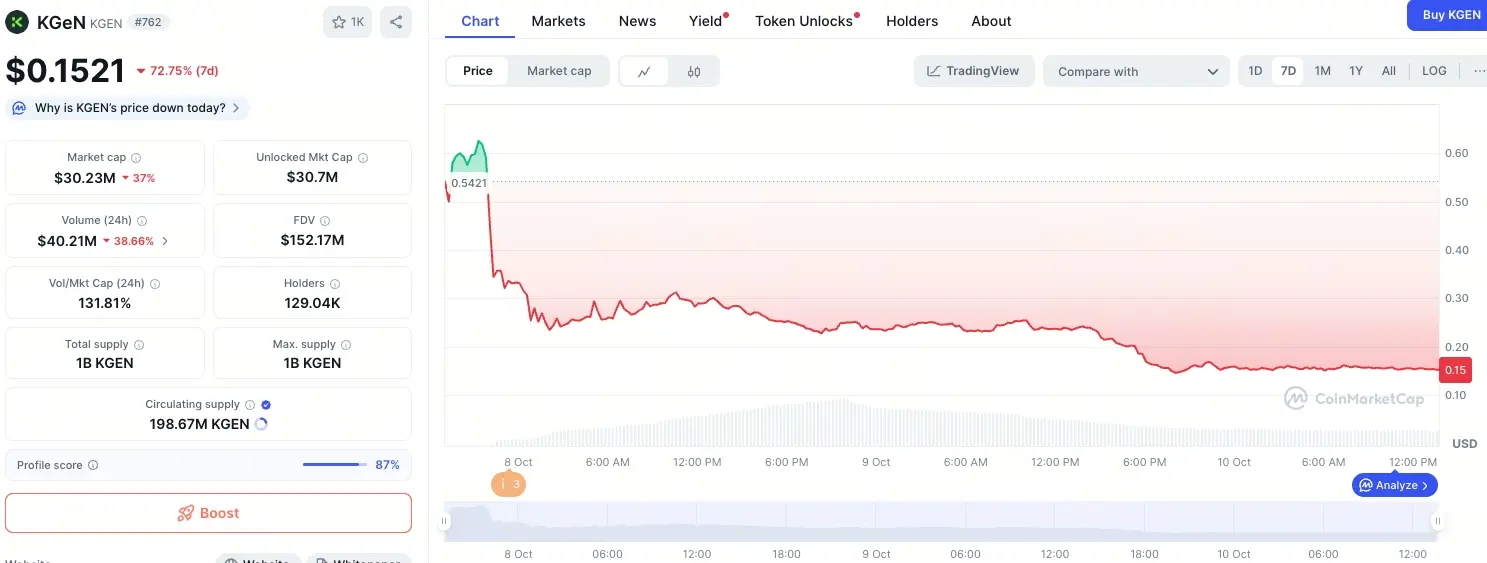The image size is (1487, 563).
Task: Open Holders info icon
Action: 334,284
